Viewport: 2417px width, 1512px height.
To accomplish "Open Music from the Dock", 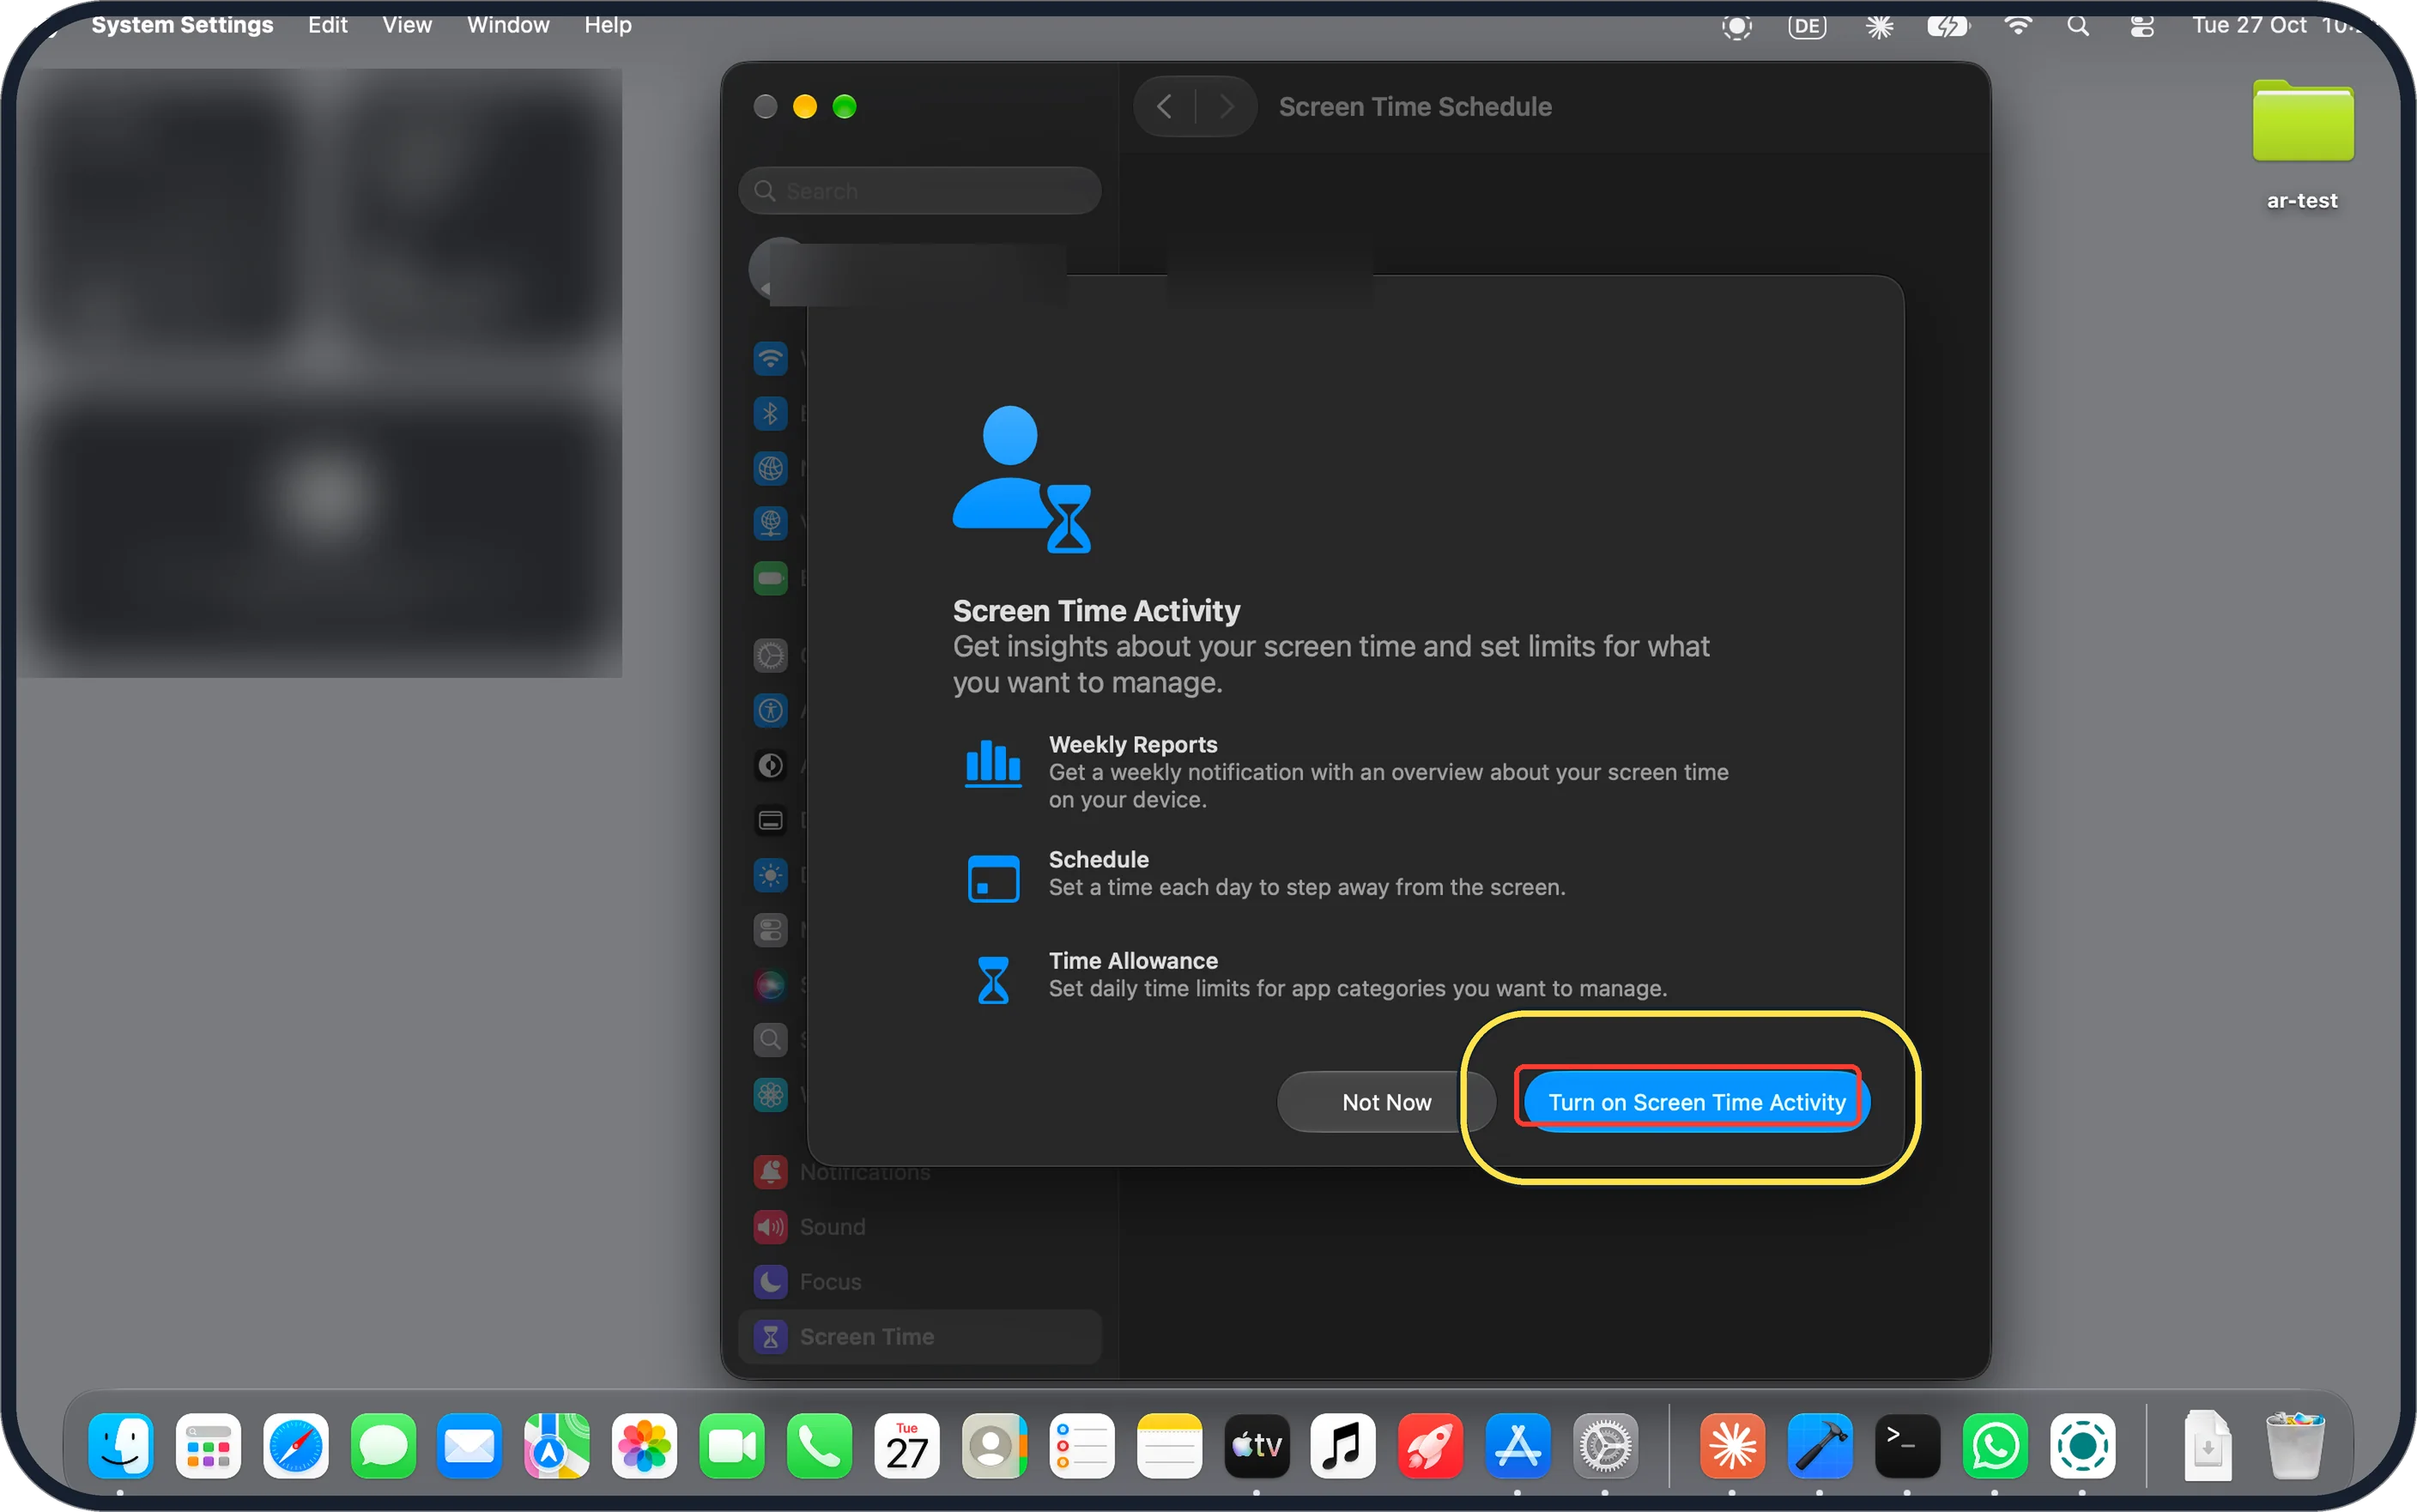I will click(1343, 1445).
